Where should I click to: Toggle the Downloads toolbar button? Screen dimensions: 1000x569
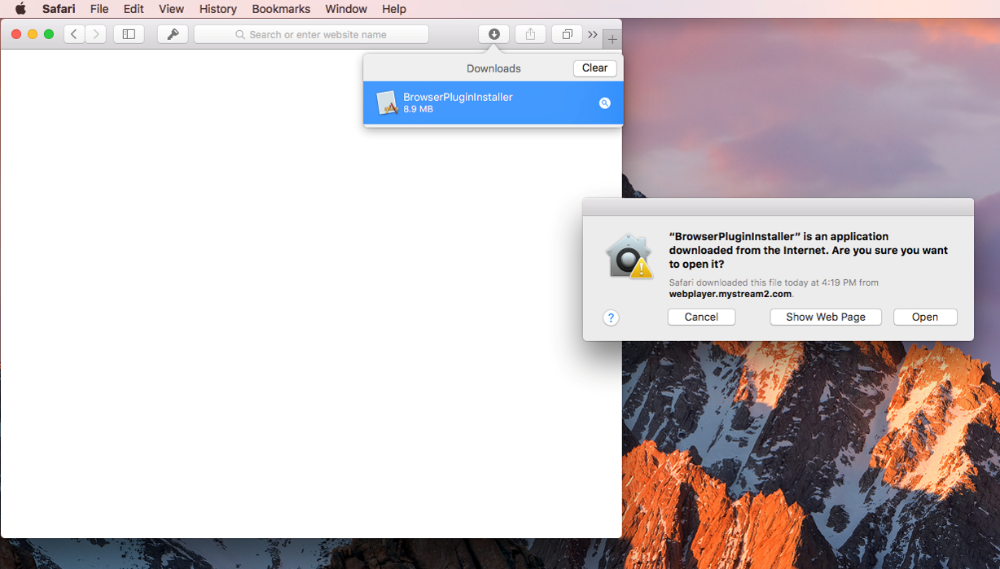coord(494,34)
